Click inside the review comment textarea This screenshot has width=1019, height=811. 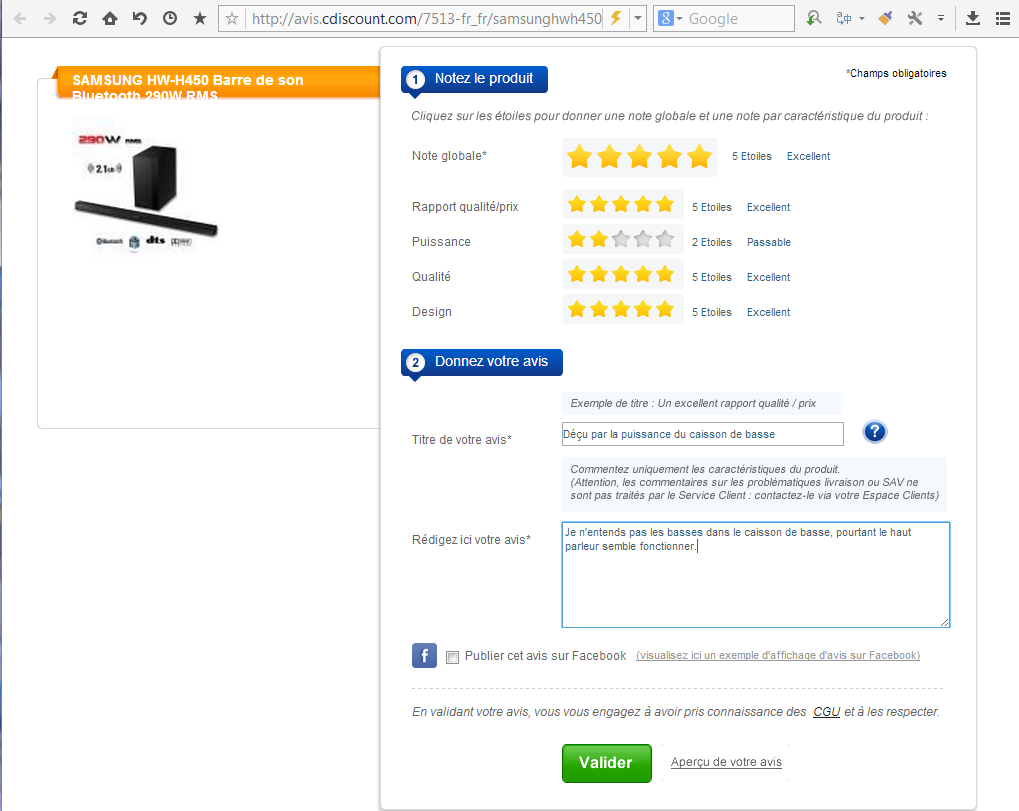[x=756, y=574]
